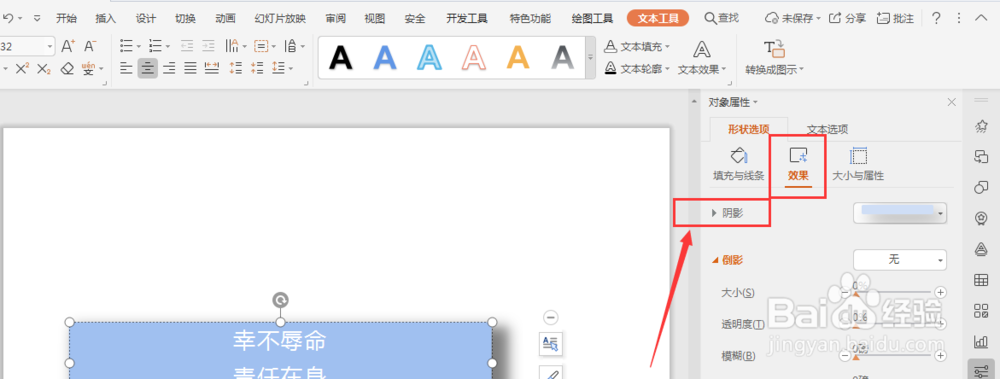
Task: Open the 插入 ribbon tab
Action: (105, 19)
